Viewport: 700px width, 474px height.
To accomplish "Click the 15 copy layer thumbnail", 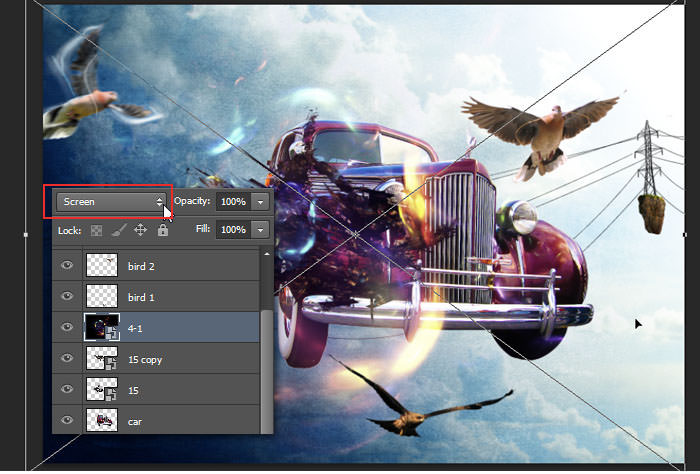I will point(102,358).
